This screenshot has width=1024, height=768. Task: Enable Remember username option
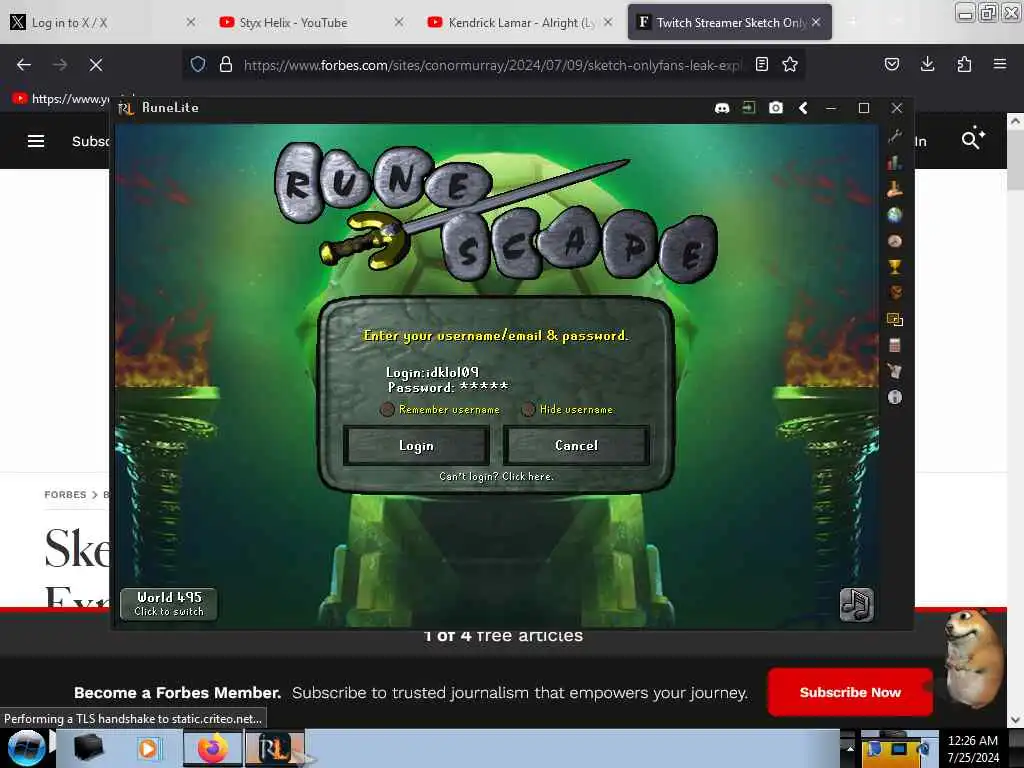(387, 409)
